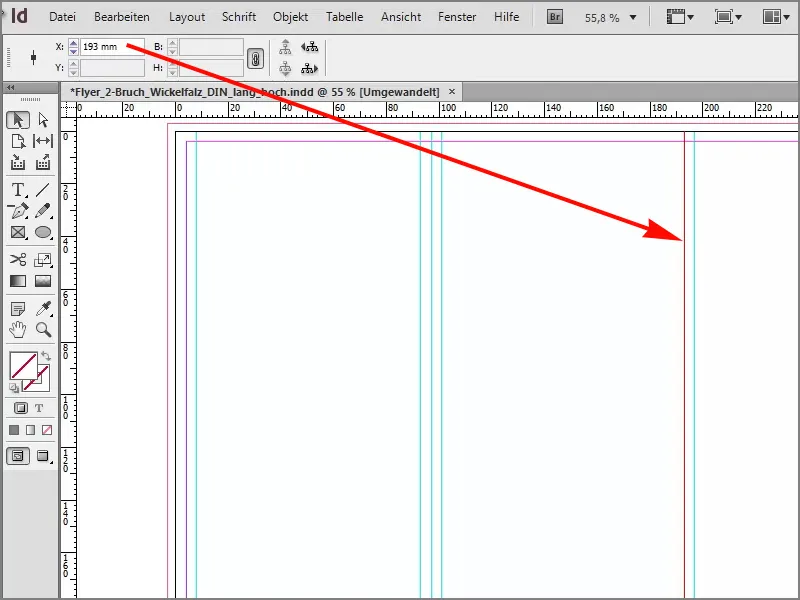Toggle formatting affects text
800x600 pixels.
click(x=39, y=408)
